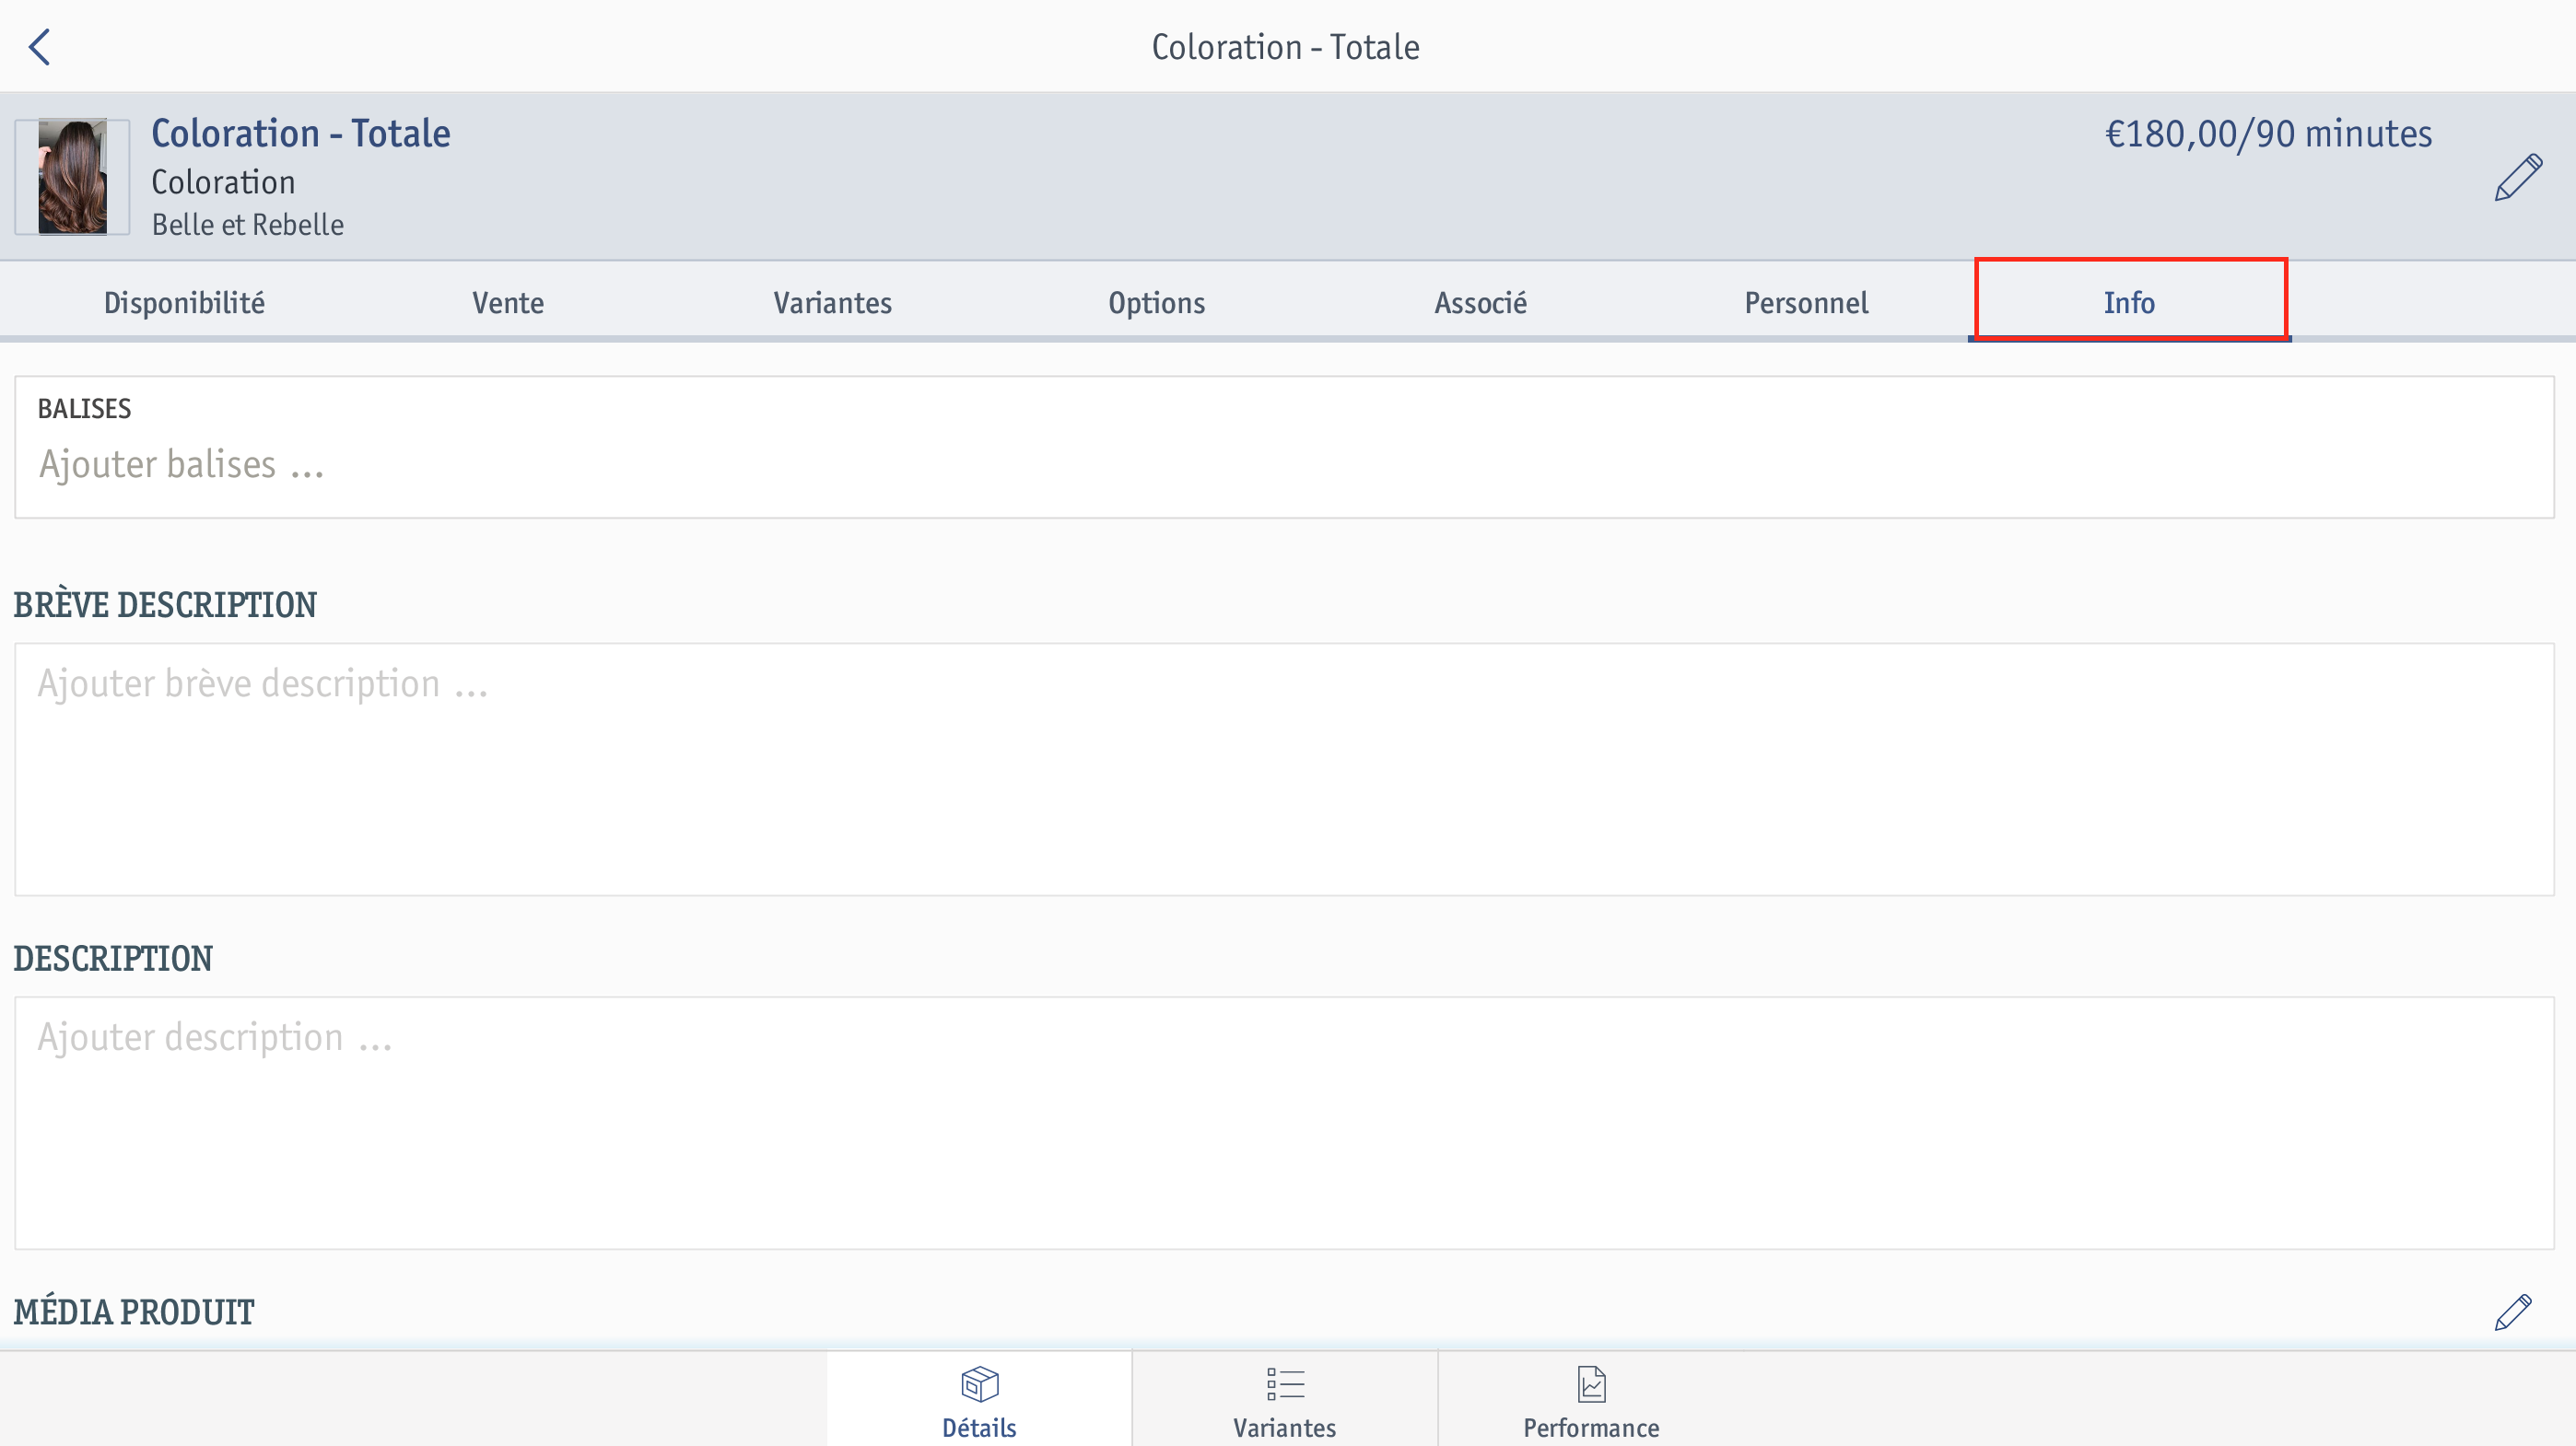Image resolution: width=2576 pixels, height=1446 pixels.
Task: Switch to the Variantes tab in the top row
Action: (832, 302)
